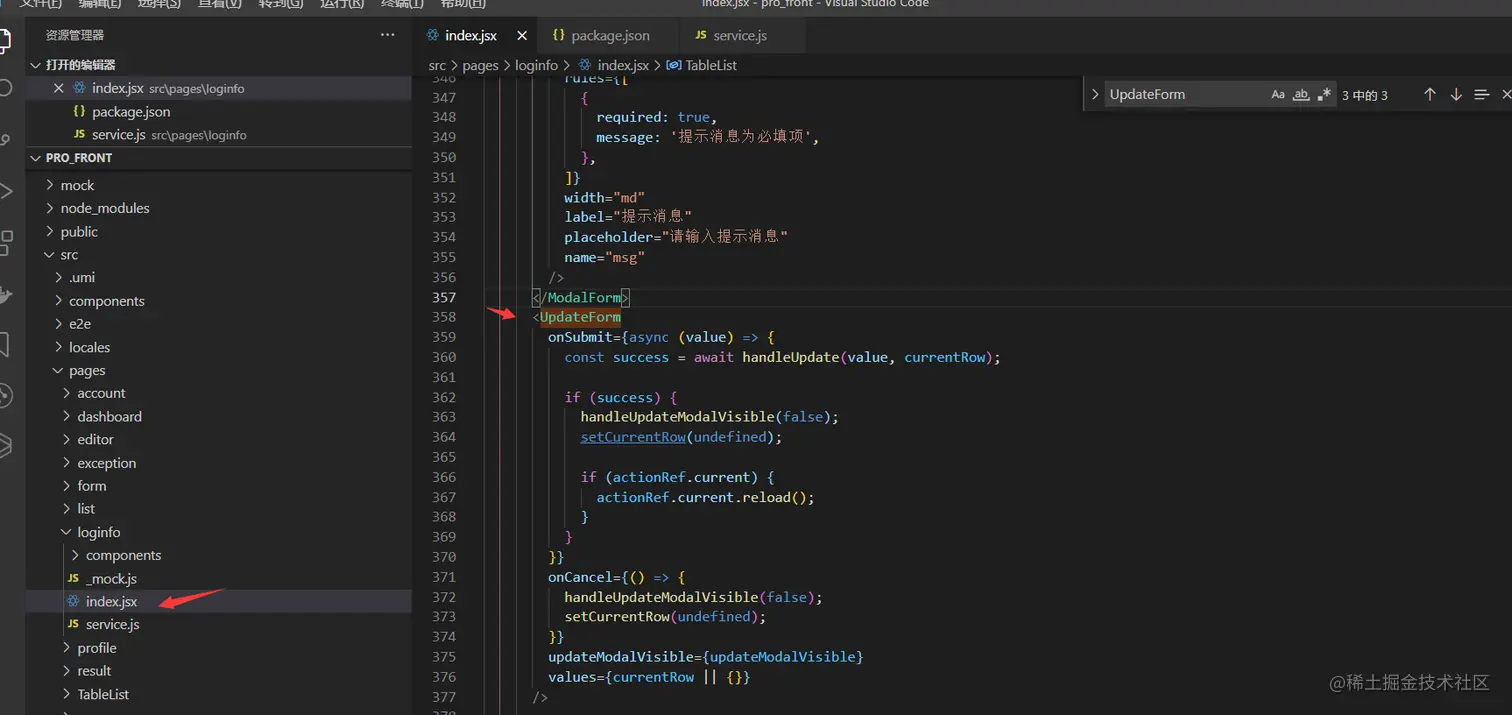Expand the dashboard folder

[x=109, y=416]
